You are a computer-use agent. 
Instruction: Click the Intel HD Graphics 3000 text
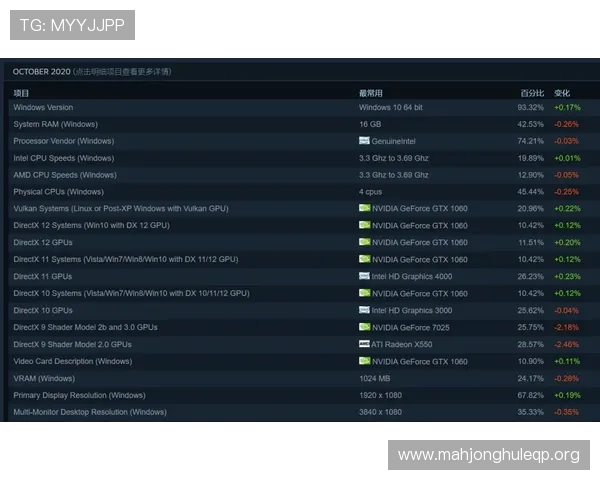(412, 310)
